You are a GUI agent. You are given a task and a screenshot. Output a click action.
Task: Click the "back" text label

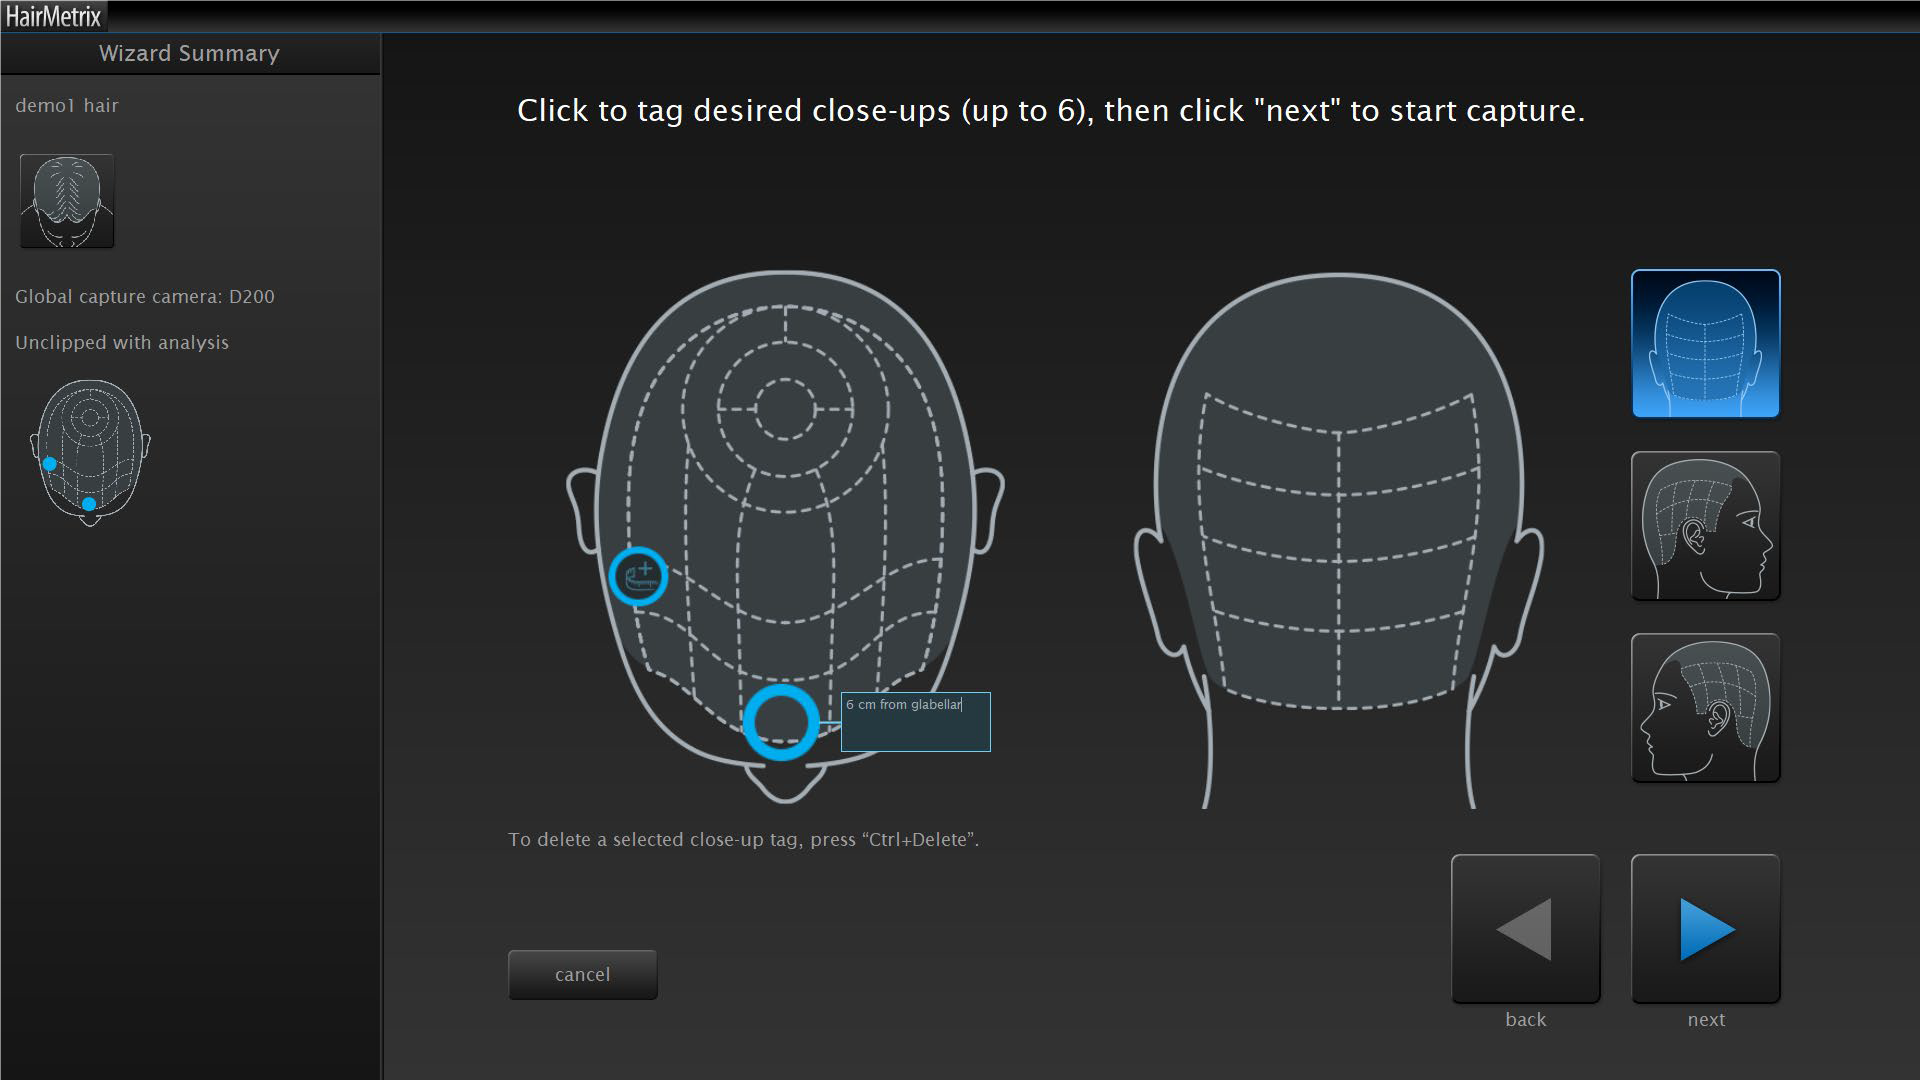point(1525,1019)
